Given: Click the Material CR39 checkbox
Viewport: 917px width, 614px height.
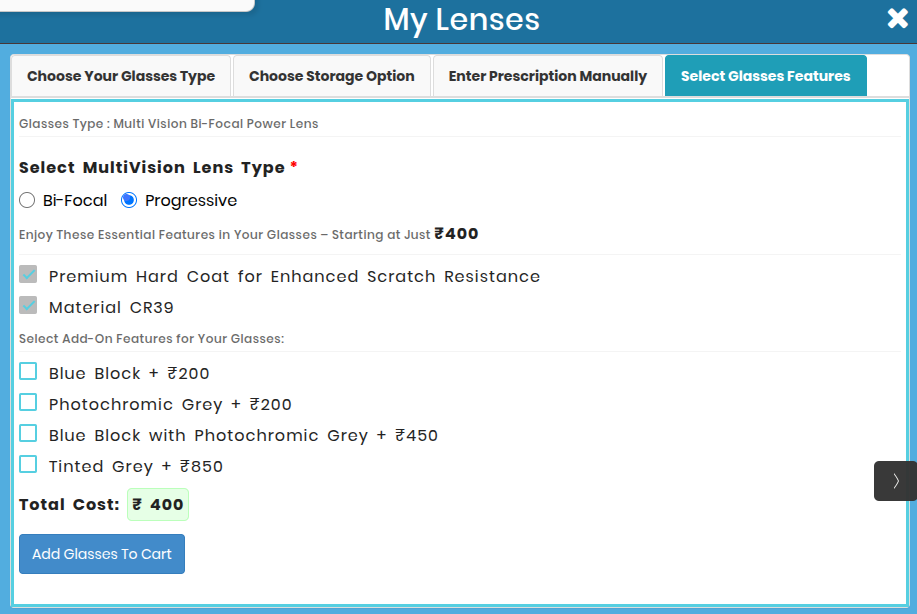Looking at the screenshot, I should point(28,305).
